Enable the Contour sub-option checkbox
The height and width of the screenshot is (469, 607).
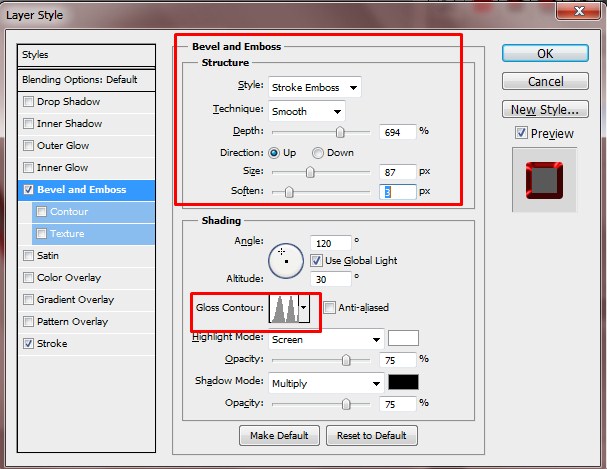click(x=41, y=212)
